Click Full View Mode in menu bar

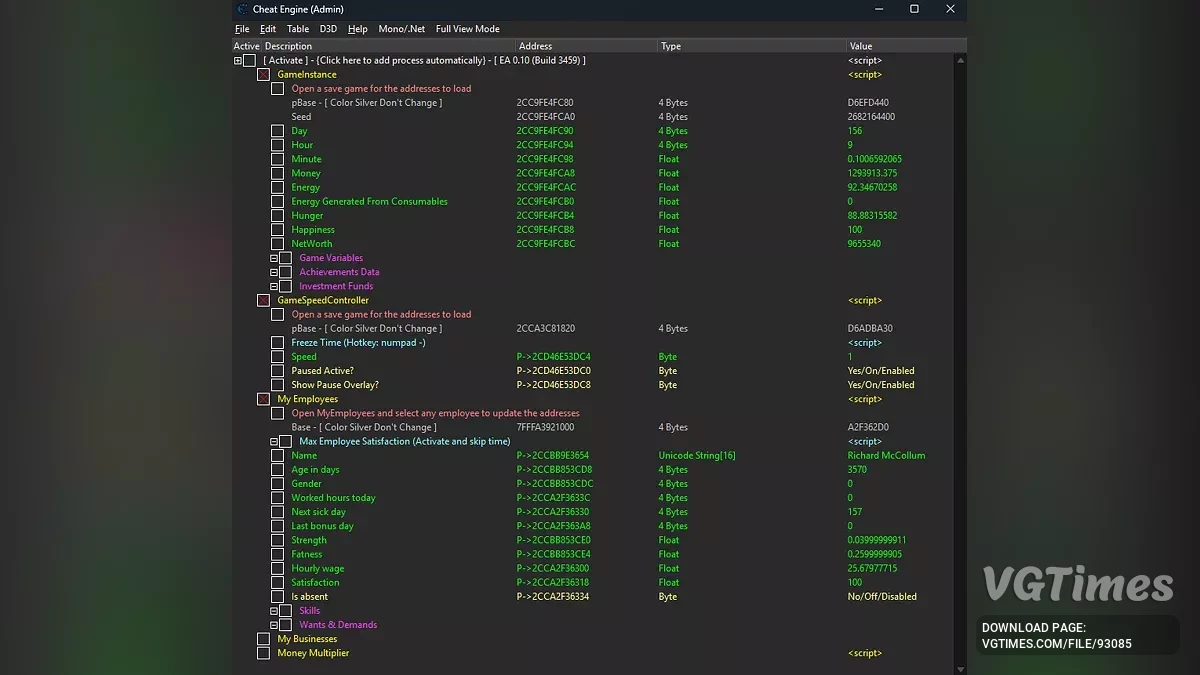pyautogui.click(x=467, y=29)
